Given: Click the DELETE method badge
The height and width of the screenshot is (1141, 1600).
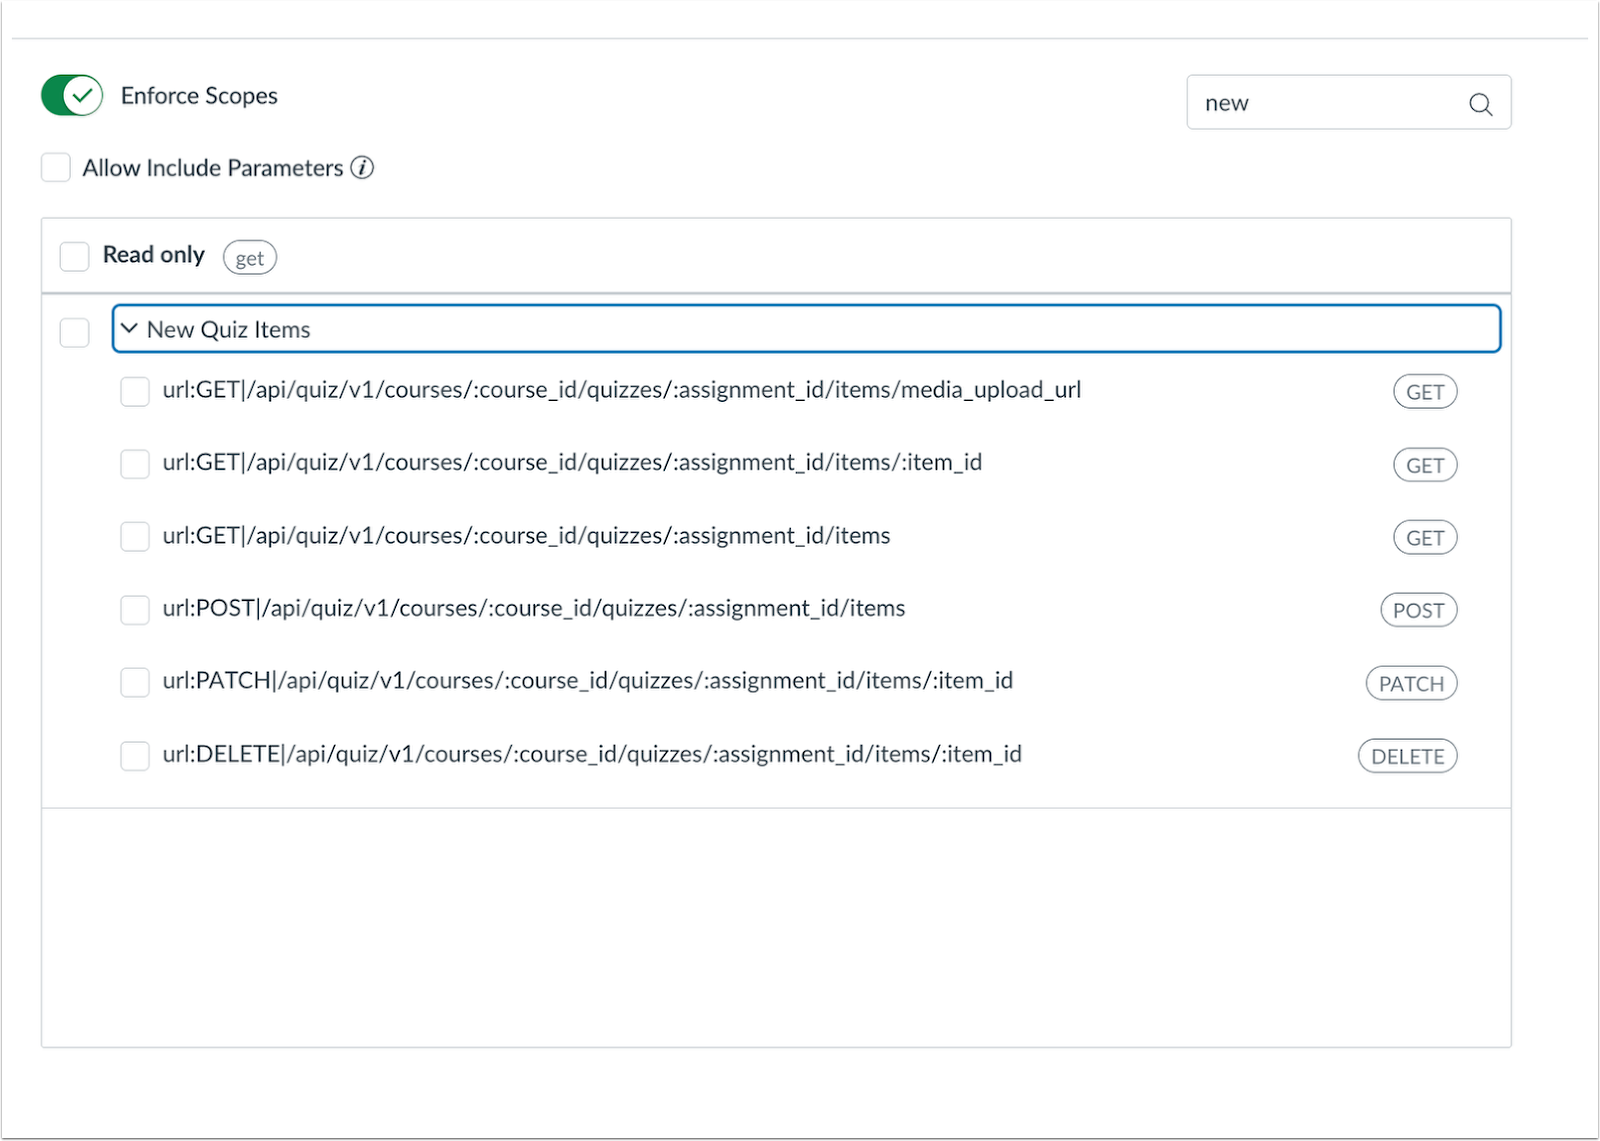Looking at the screenshot, I should [1408, 756].
